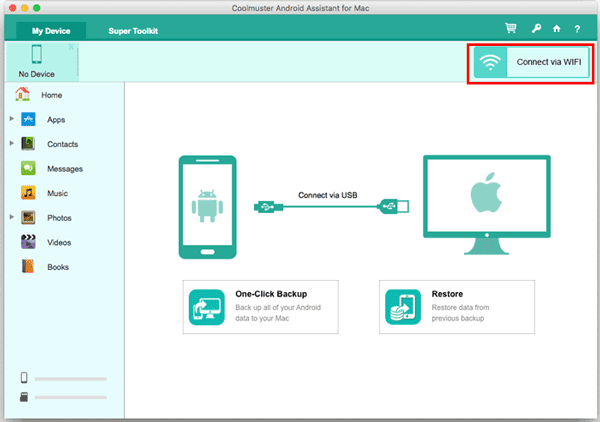Viewport: 600px width, 422px height.
Task: Select Home in the sidebar
Action: (x=52, y=95)
